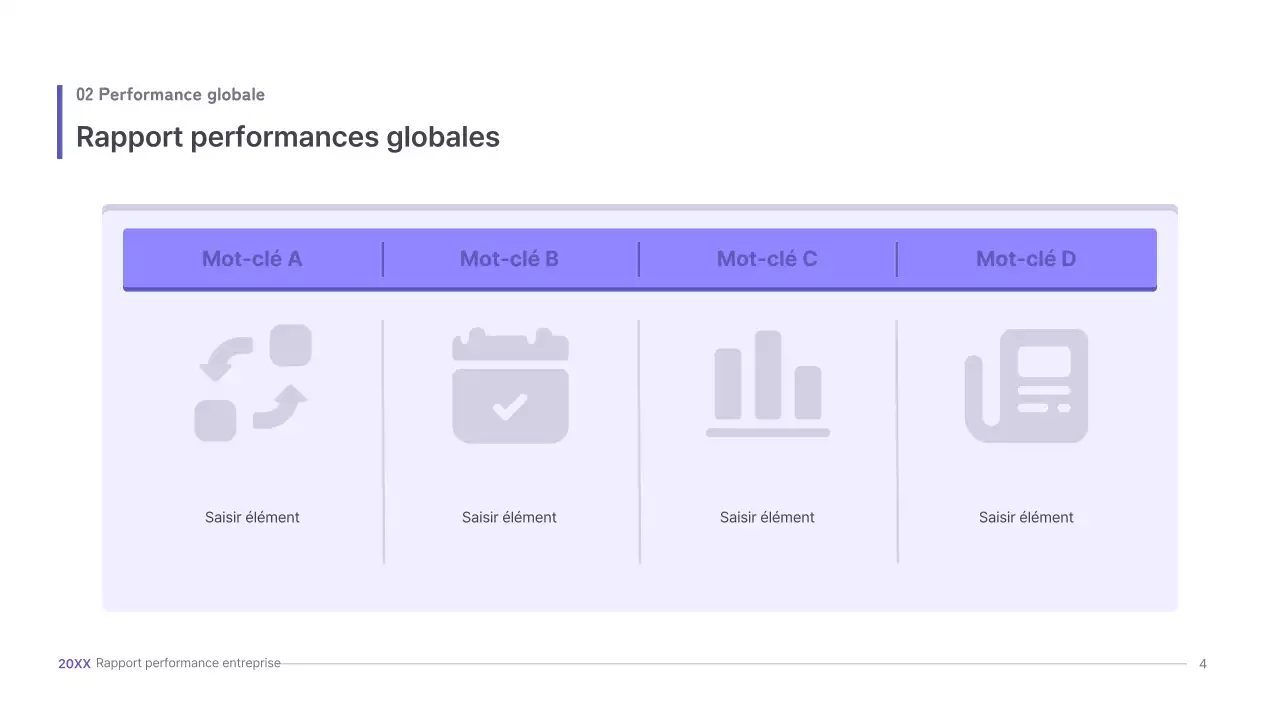Select the Saisir élément label under the fax icon
The image size is (1280, 720).
(1026, 517)
